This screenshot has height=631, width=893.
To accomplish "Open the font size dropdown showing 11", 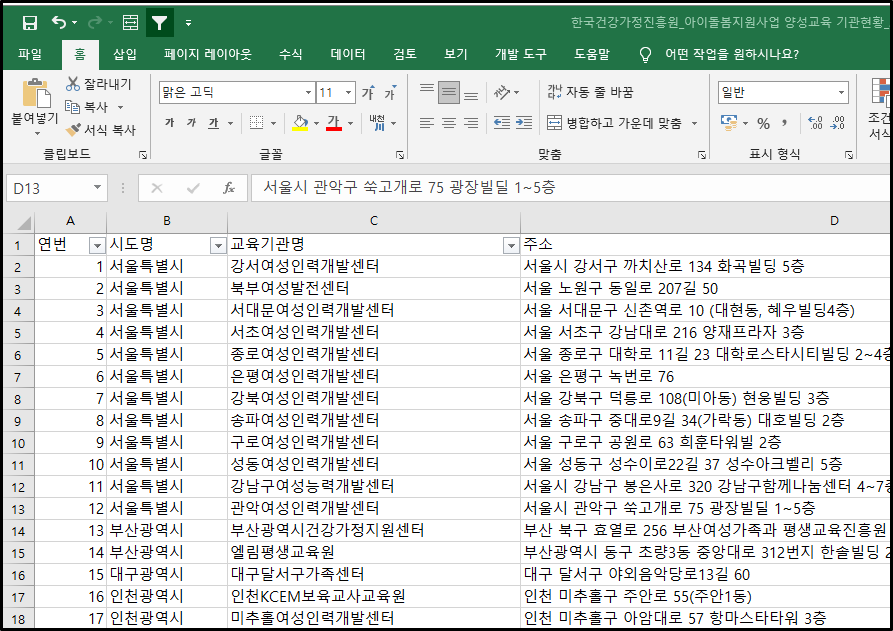I will [x=349, y=93].
